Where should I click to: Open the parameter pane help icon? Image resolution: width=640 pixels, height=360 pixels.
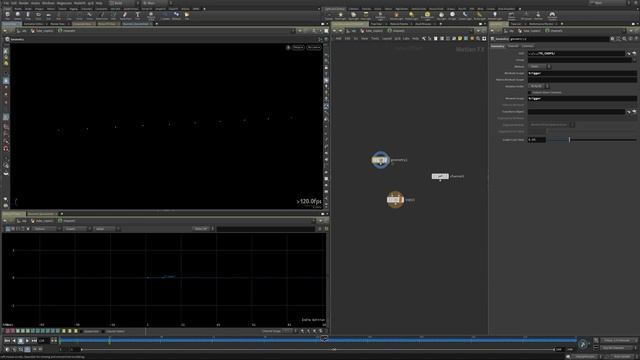click(636, 39)
